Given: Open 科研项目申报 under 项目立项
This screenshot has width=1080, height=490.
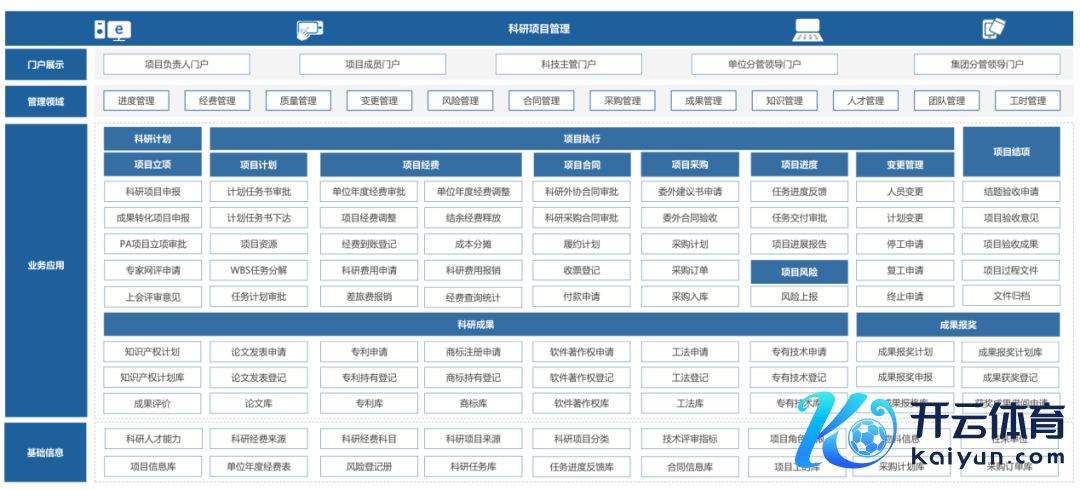Looking at the screenshot, I should [x=152, y=192].
